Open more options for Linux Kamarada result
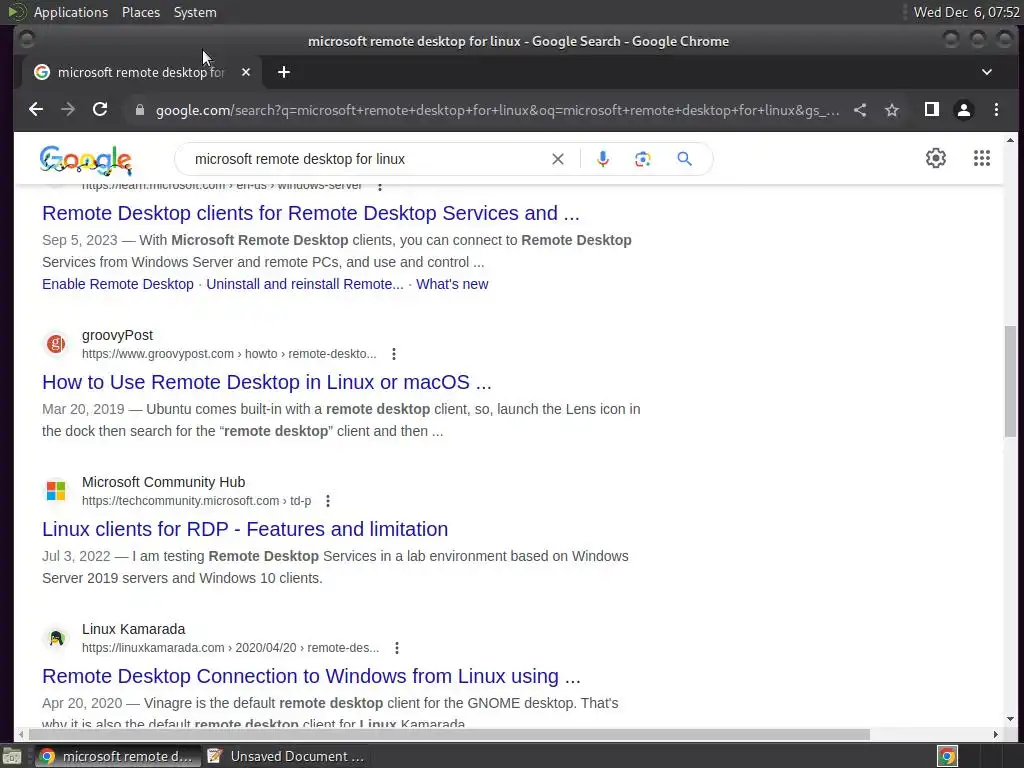This screenshot has height=768, width=1024. click(x=397, y=648)
